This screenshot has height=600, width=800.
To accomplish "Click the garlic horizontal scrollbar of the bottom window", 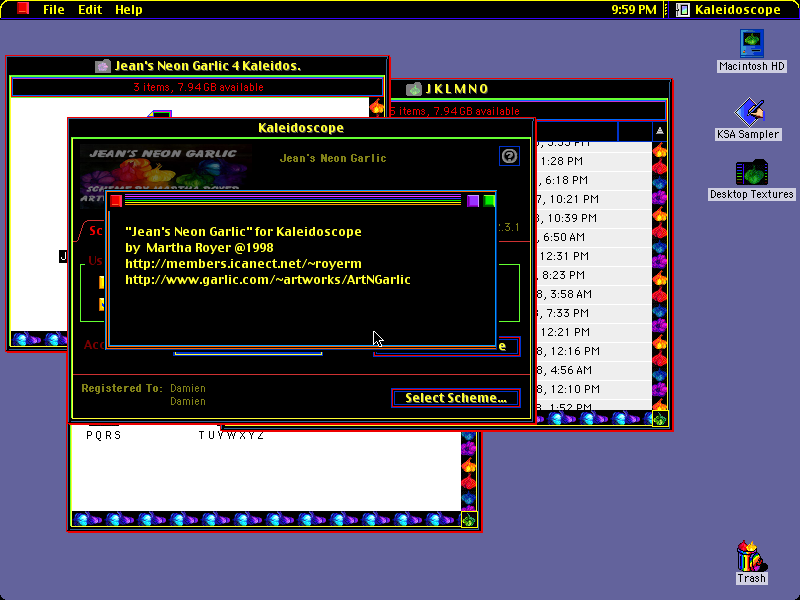I will pos(266,519).
